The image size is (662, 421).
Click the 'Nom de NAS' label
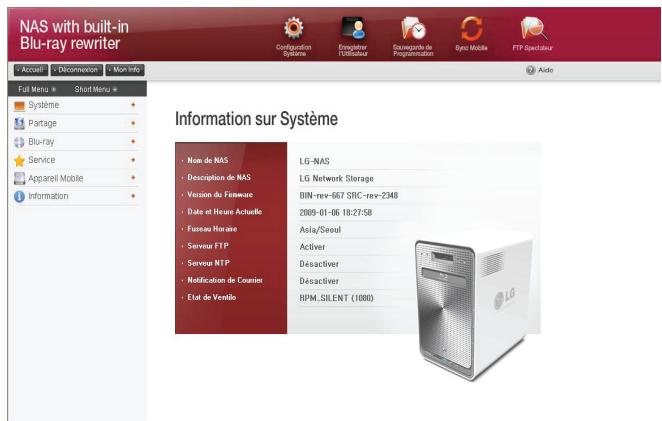[208, 160]
